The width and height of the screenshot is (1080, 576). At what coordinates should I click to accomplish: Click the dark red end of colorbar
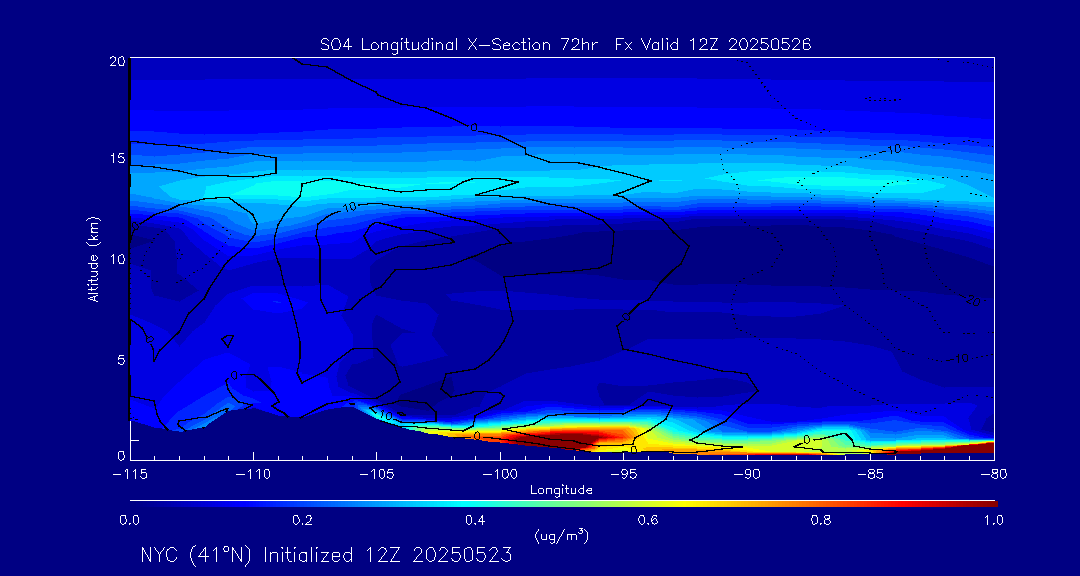point(988,504)
